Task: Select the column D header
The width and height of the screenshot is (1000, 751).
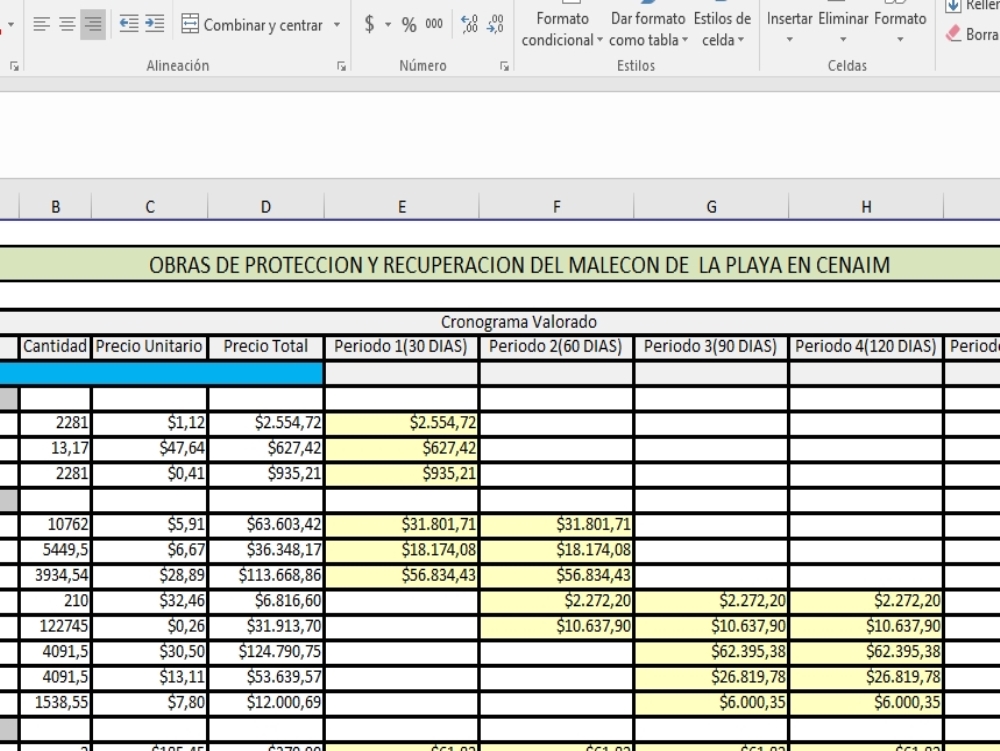Action: 266,207
